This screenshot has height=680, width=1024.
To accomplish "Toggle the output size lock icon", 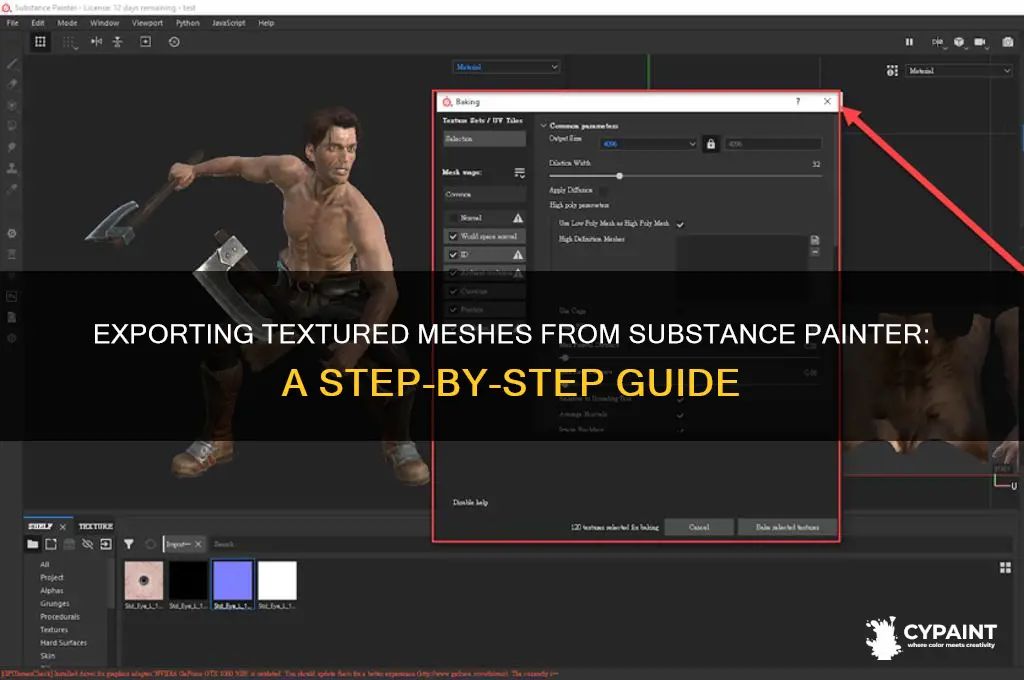I will pyautogui.click(x=711, y=144).
